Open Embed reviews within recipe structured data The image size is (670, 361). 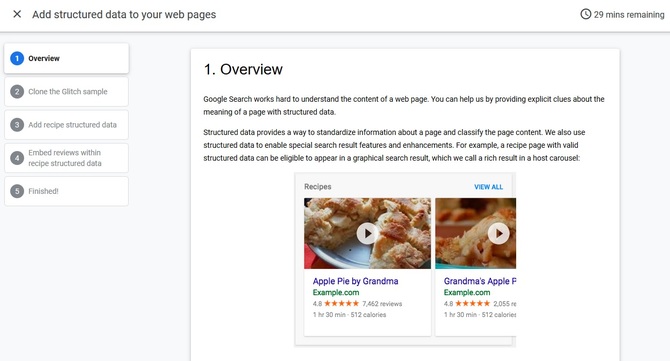(66, 158)
